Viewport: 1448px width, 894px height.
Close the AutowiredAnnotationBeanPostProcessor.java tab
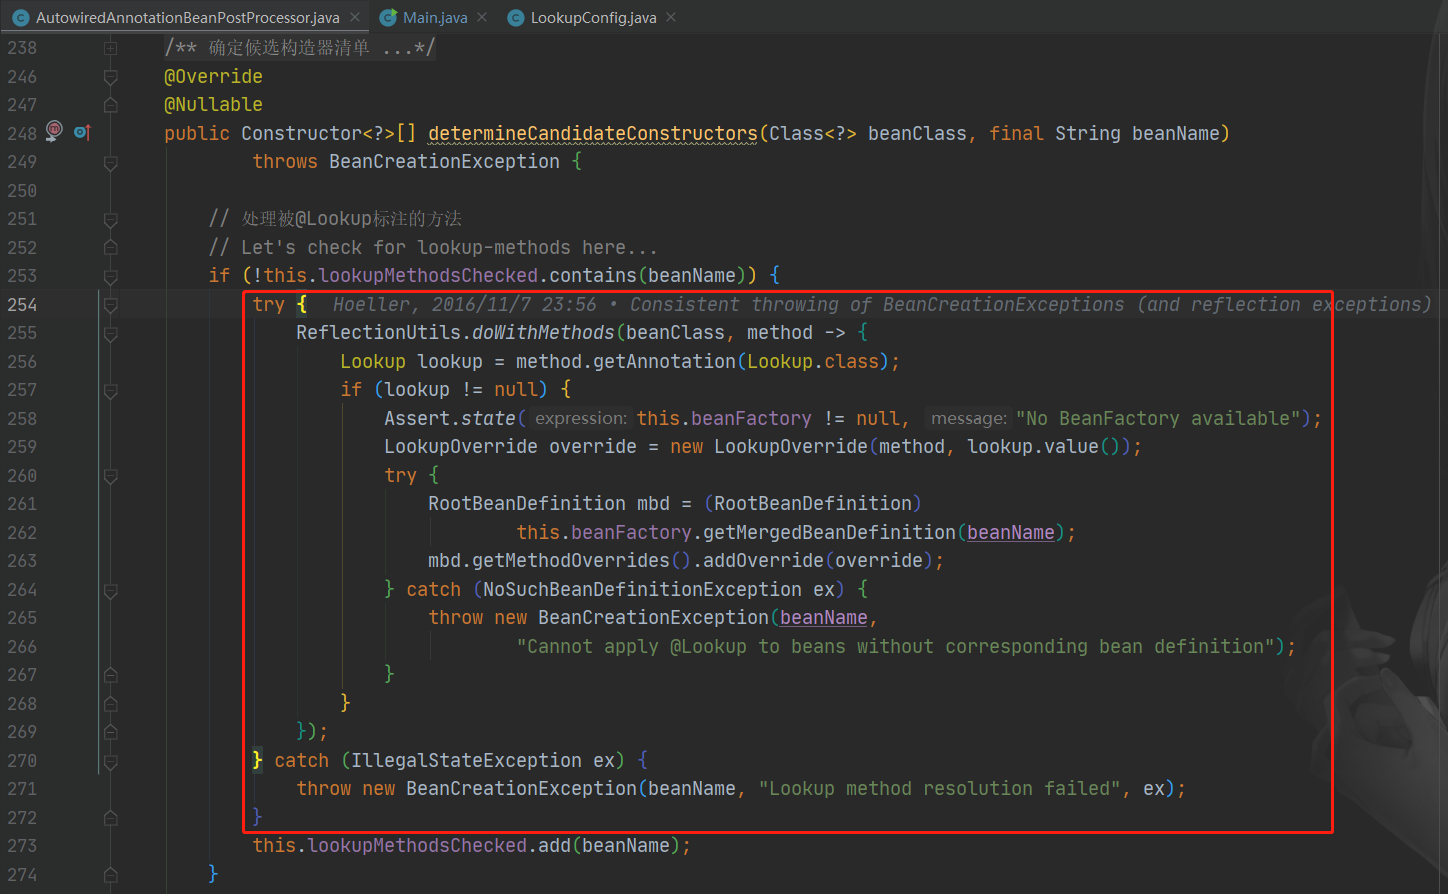click(355, 18)
